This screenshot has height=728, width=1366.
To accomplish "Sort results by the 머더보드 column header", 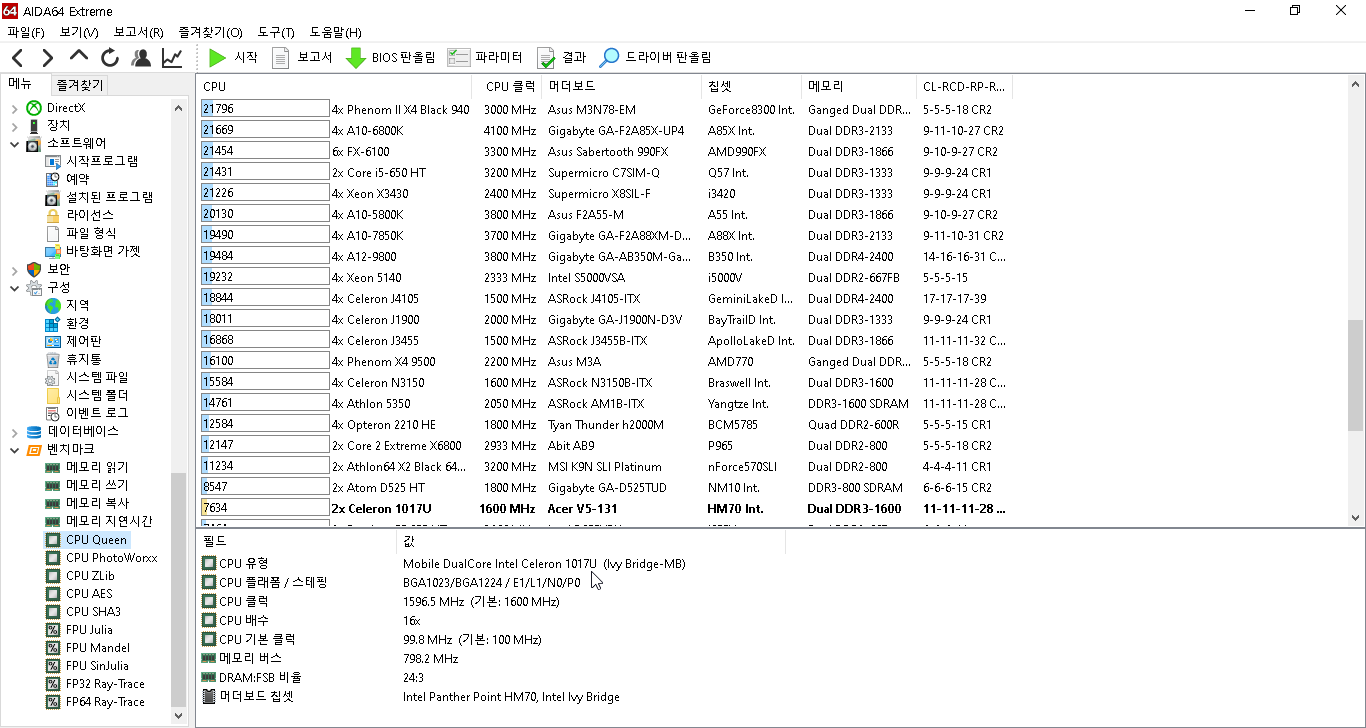I will pos(621,87).
